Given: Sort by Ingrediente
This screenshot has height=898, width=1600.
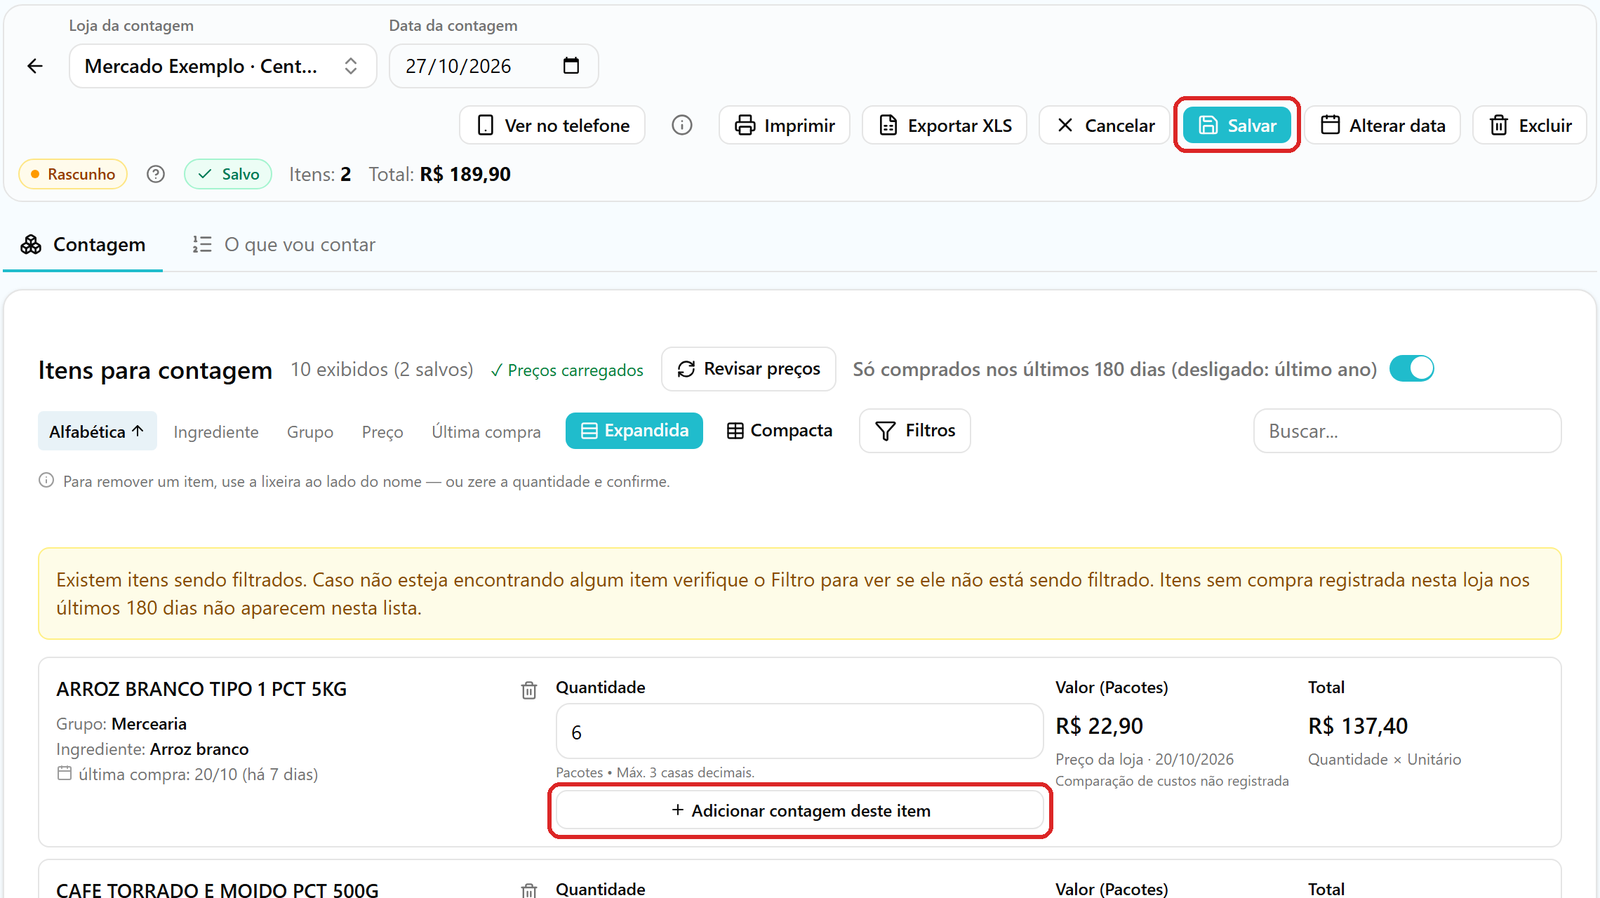Looking at the screenshot, I should tap(216, 432).
